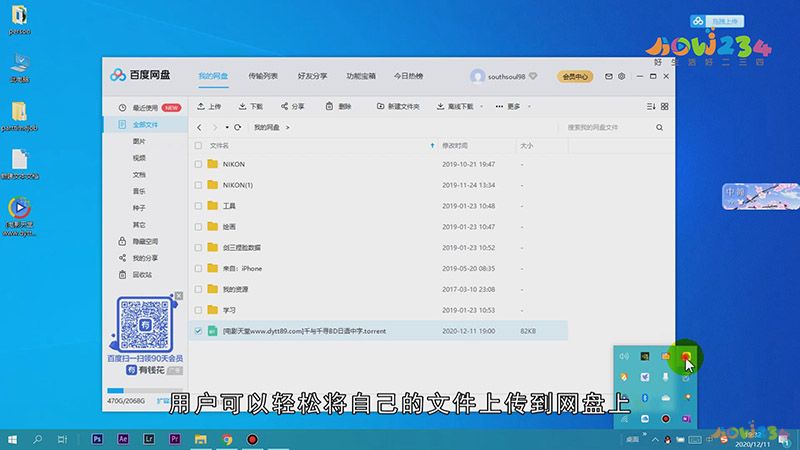
Task: Select 视频 category in sidebar
Action: 139,158
